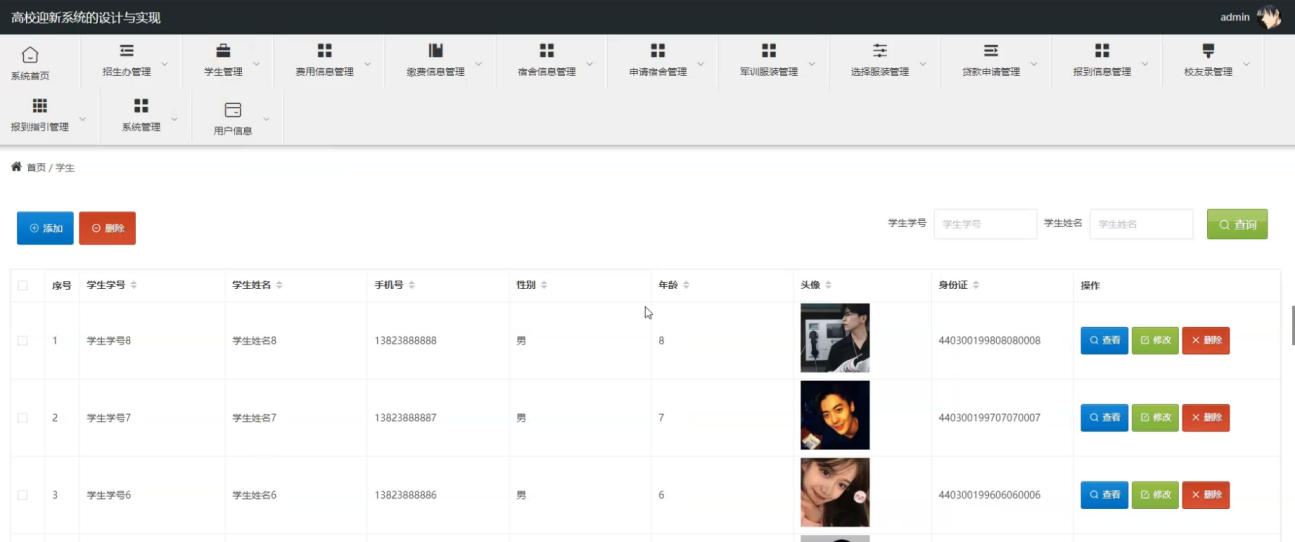Open the 宿舍信息管理 menu
Screen dimensions: 1295x542
point(551,62)
